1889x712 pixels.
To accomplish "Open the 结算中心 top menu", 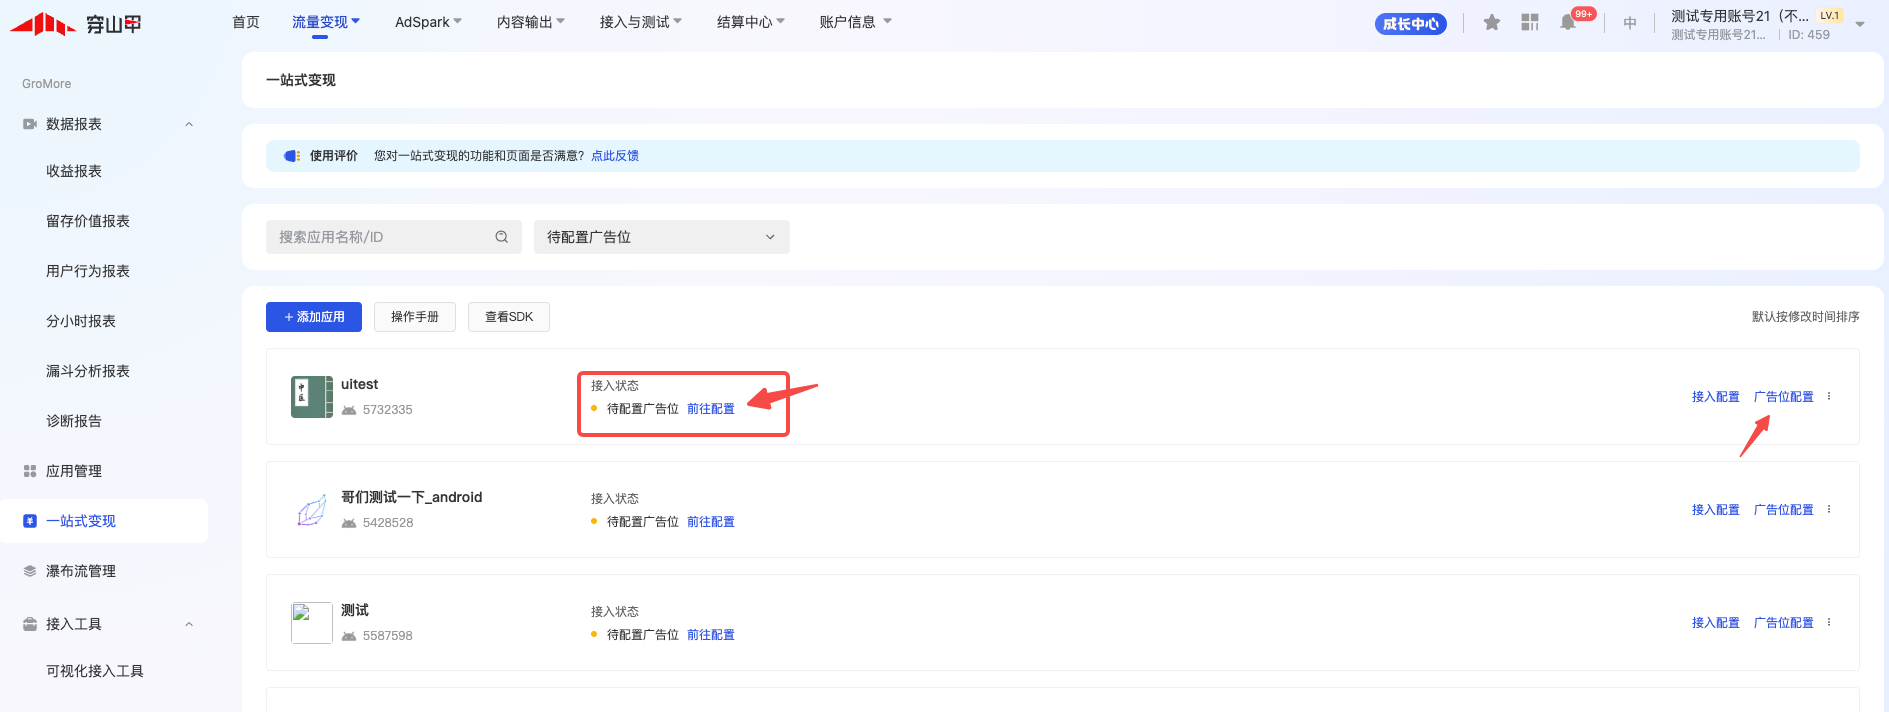I will coord(750,22).
